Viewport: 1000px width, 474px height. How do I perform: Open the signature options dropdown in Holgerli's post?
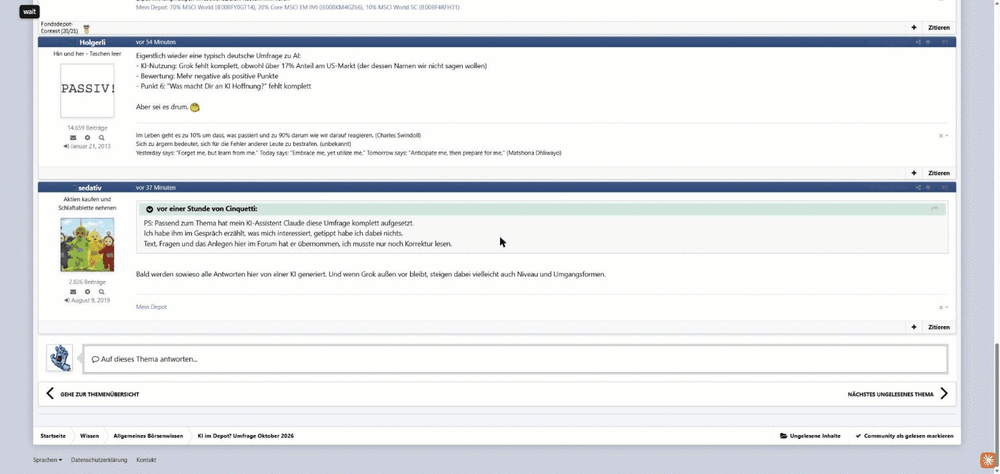pos(943,136)
